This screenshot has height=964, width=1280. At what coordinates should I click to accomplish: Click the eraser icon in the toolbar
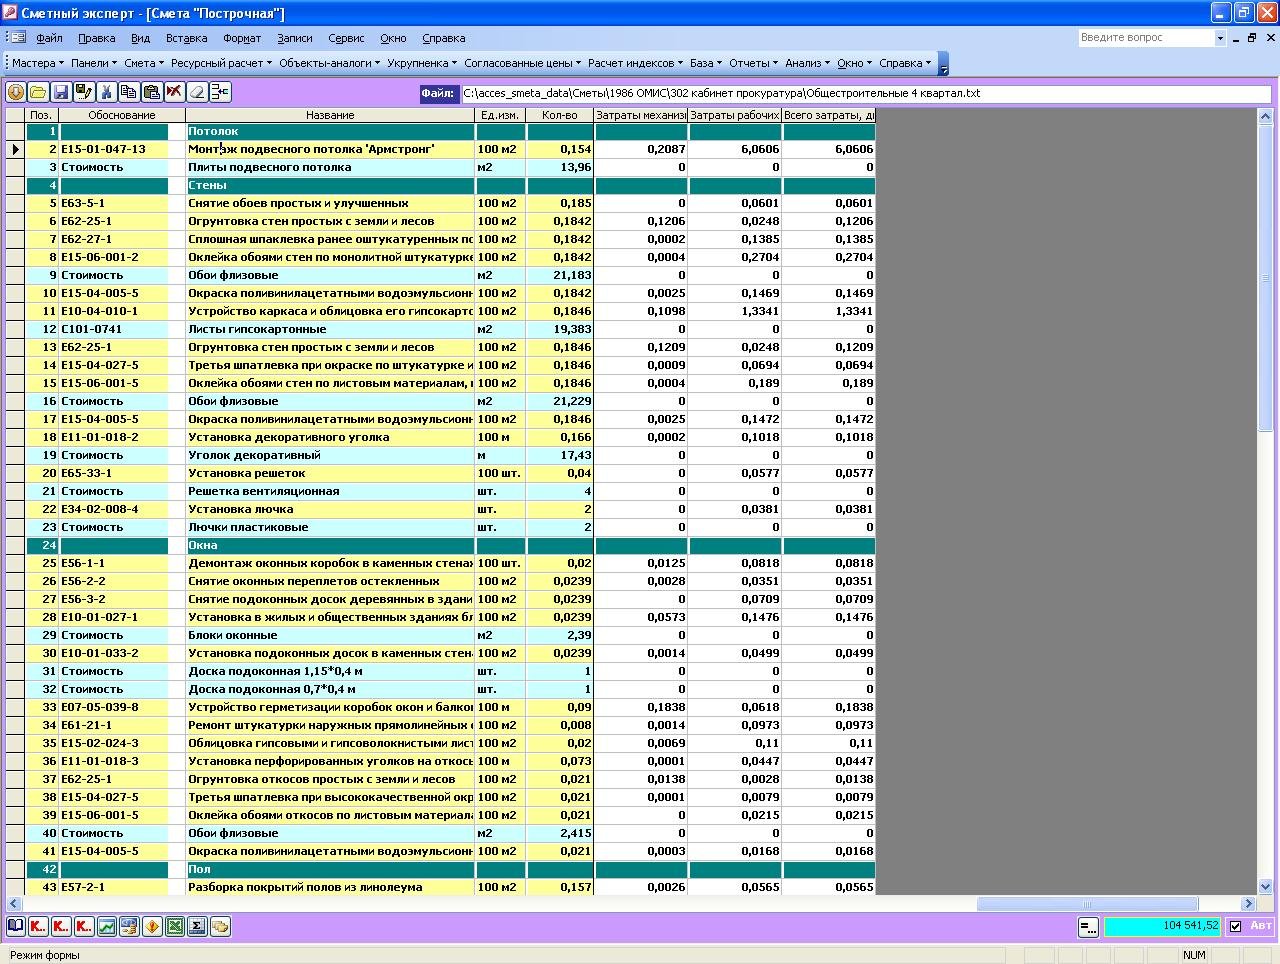pyautogui.click(x=197, y=92)
